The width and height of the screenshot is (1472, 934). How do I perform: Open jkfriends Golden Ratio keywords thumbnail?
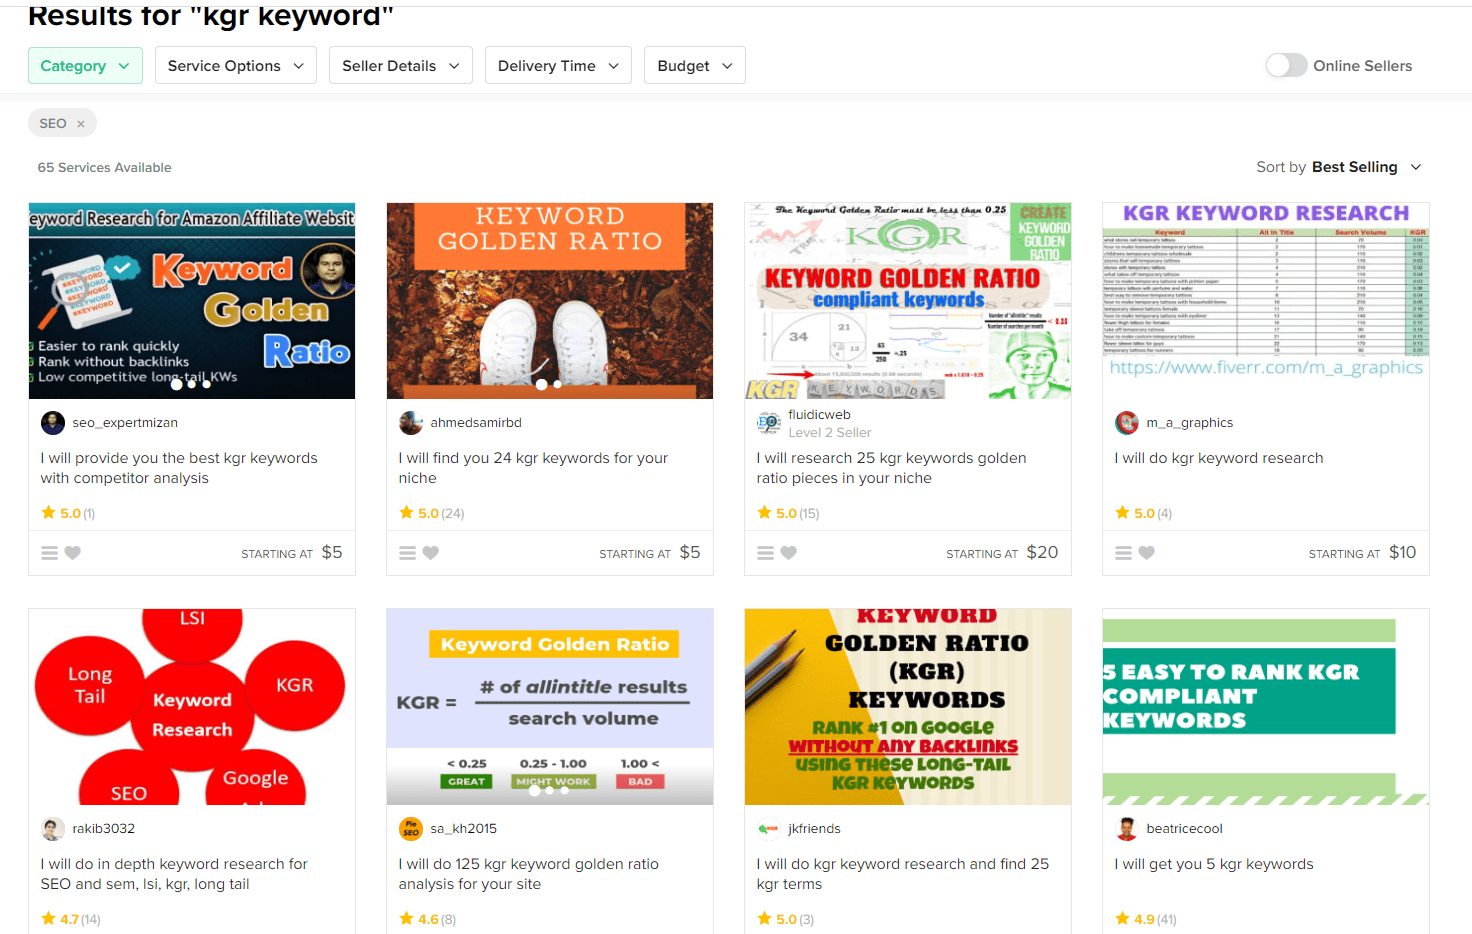click(x=908, y=707)
